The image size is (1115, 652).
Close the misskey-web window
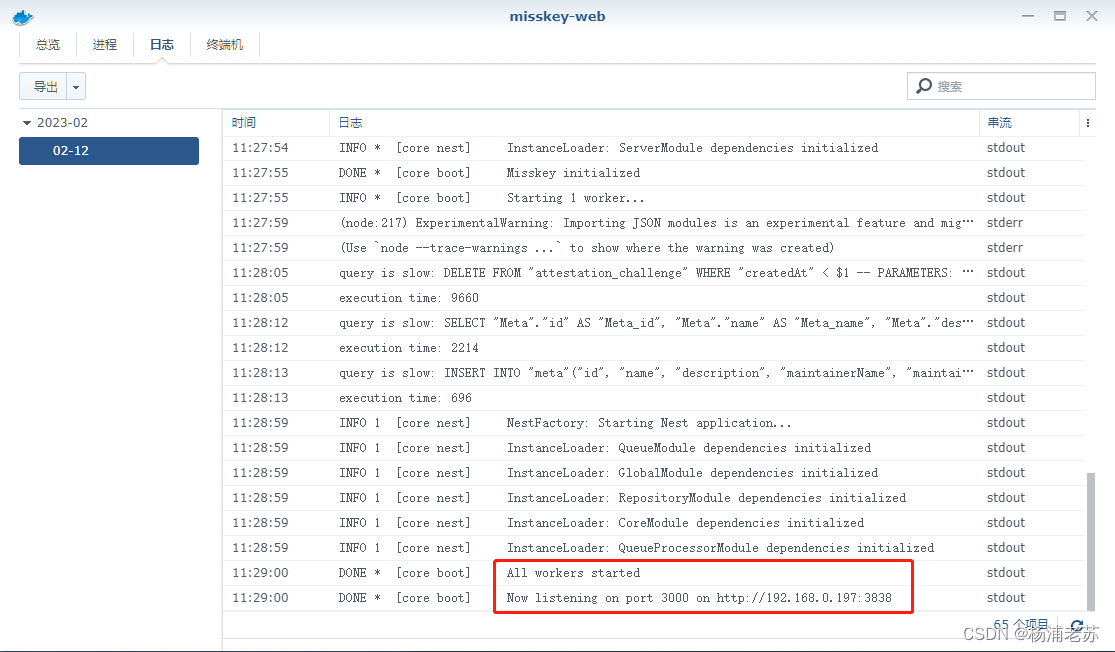pyautogui.click(x=1092, y=16)
